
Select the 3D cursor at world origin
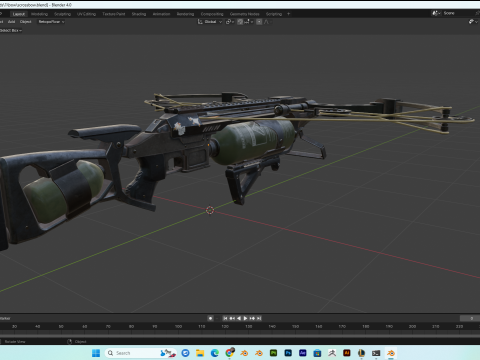pos(210,210)
